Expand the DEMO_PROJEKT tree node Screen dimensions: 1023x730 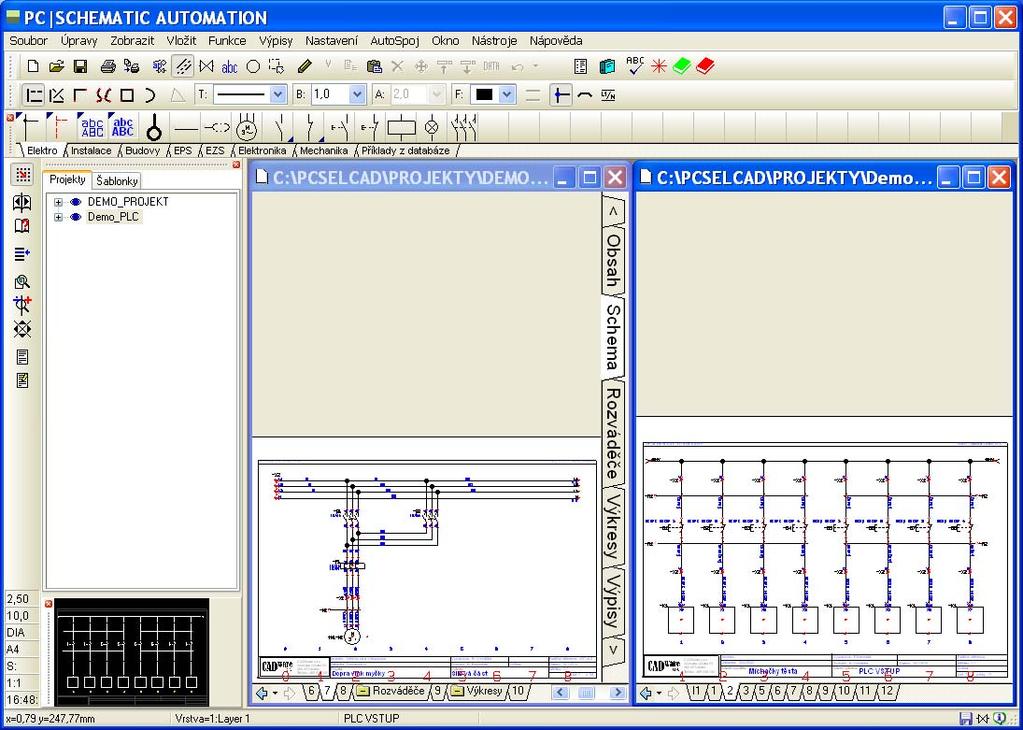tap(58, 202)
